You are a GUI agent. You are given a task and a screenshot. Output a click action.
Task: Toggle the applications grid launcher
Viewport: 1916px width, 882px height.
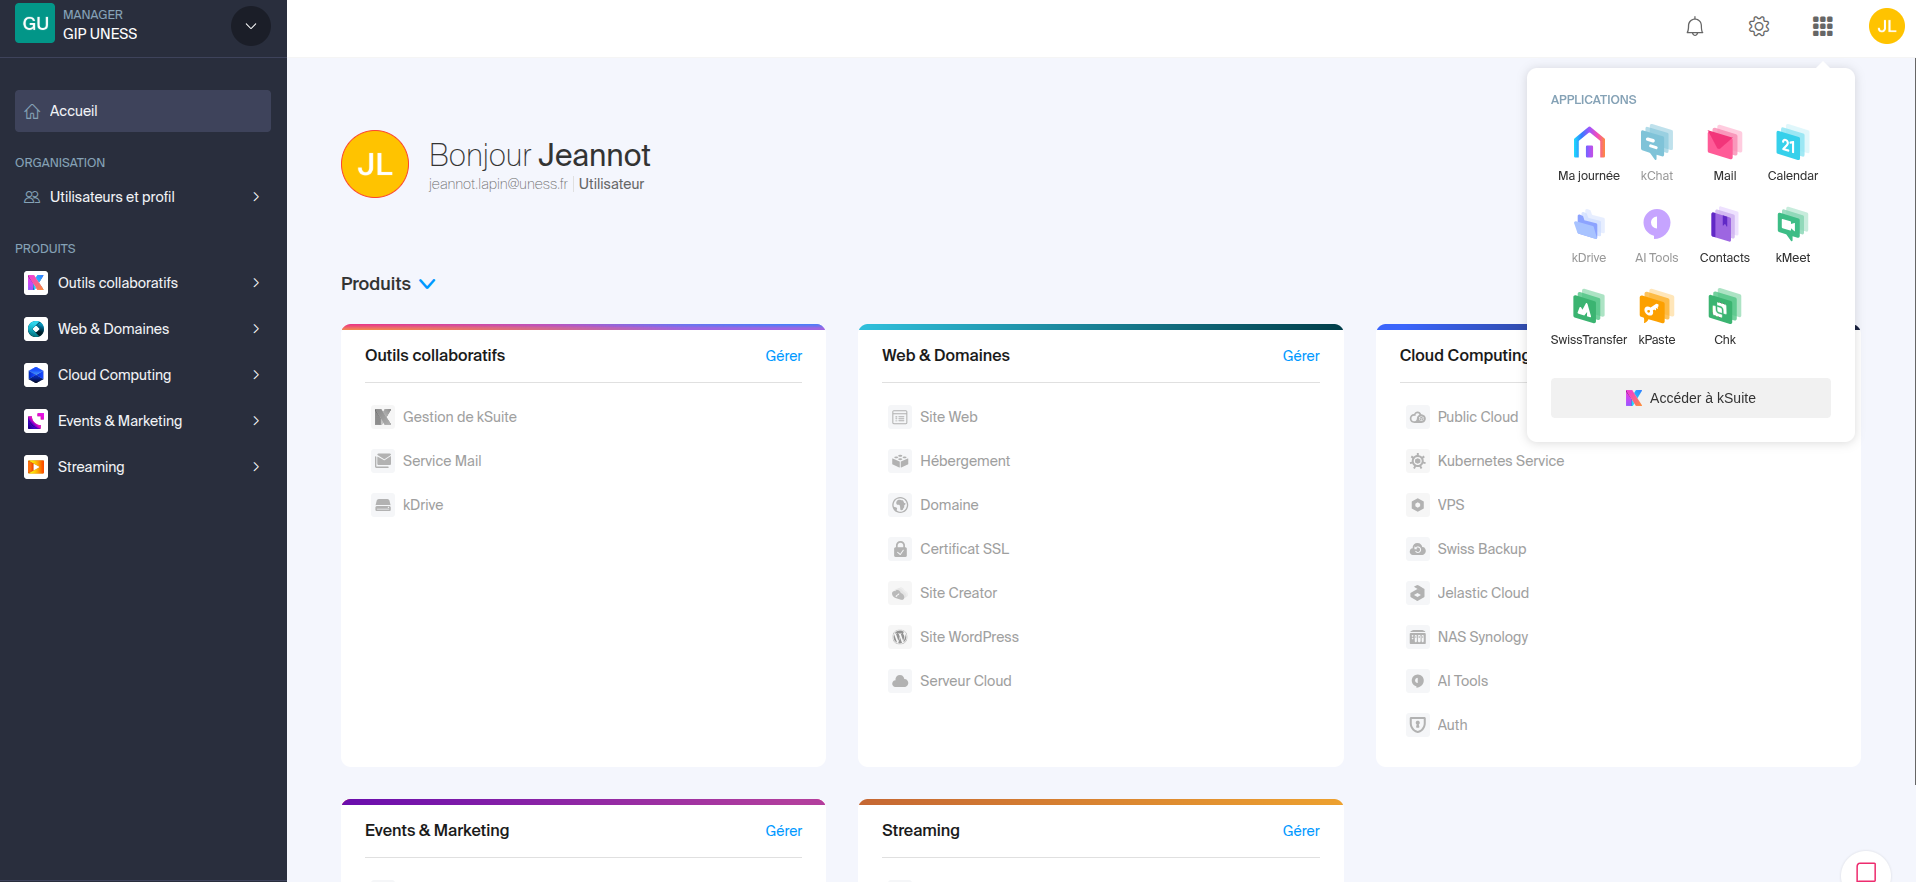click(1822, 27)
